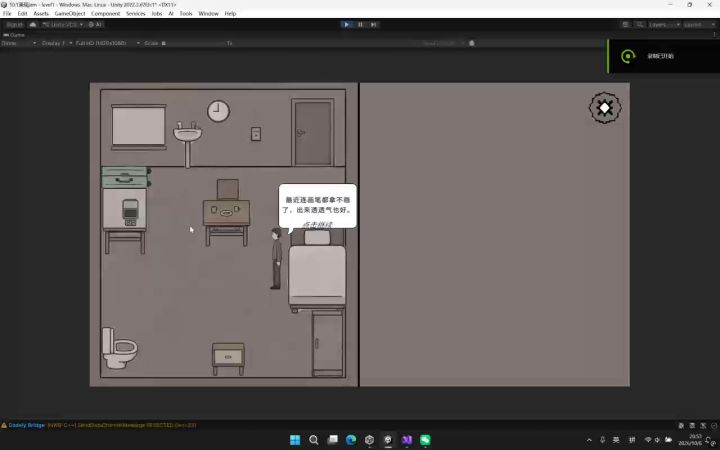Click the toilet in the corner
The image size is (720, 450).
coord(119,348)
